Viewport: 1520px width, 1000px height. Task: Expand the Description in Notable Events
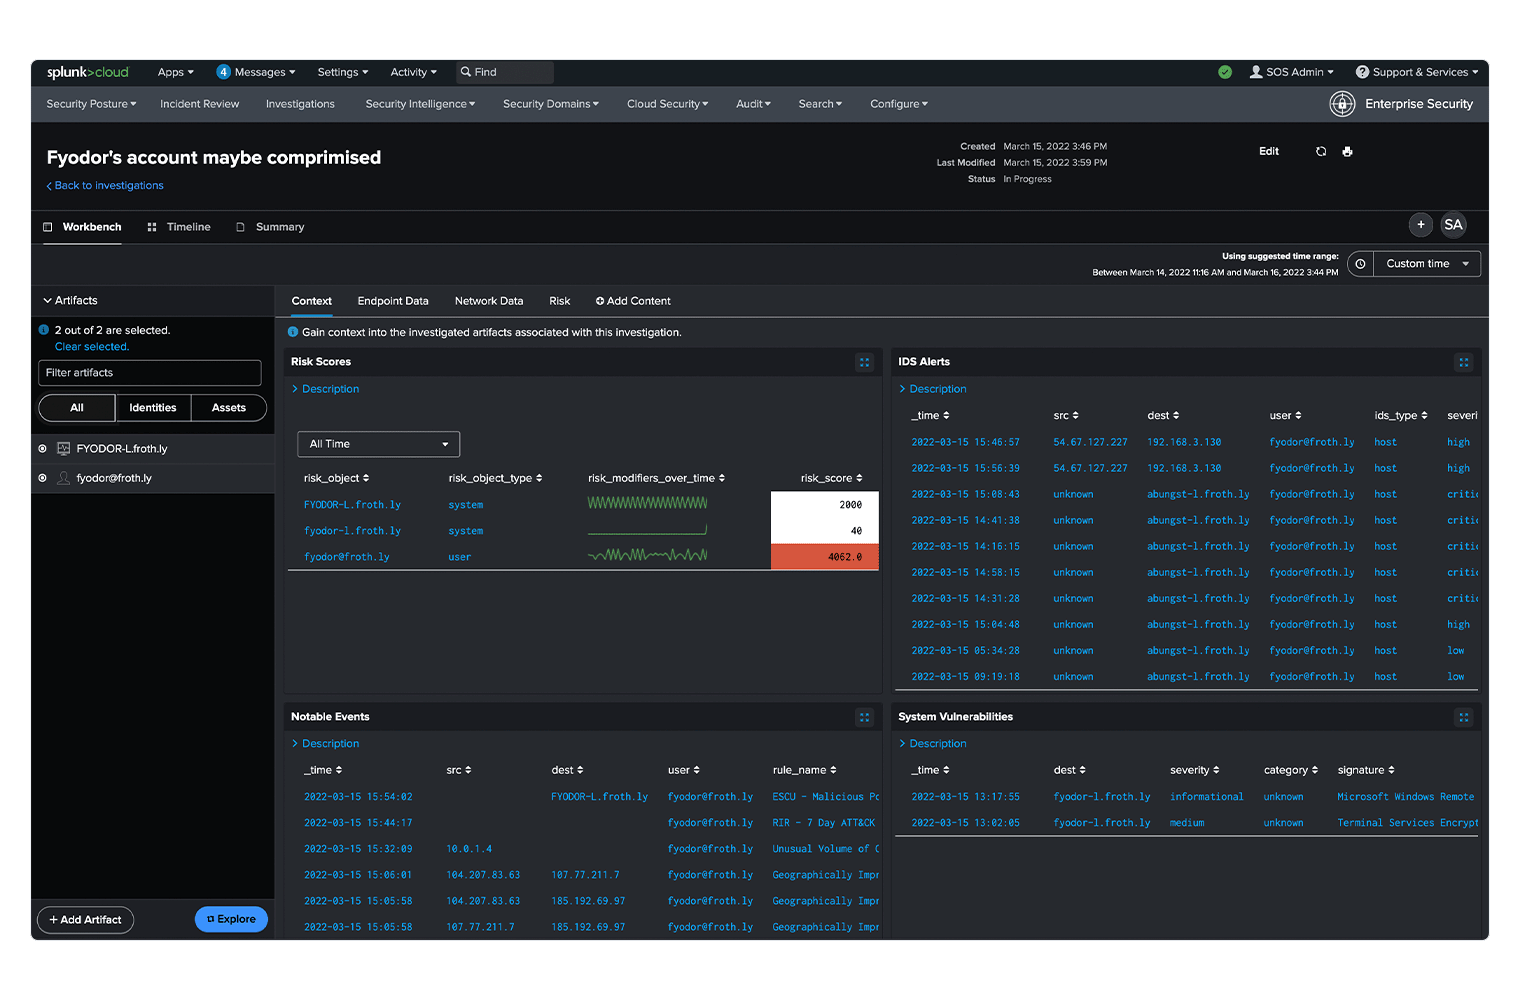tap(325, 743)
